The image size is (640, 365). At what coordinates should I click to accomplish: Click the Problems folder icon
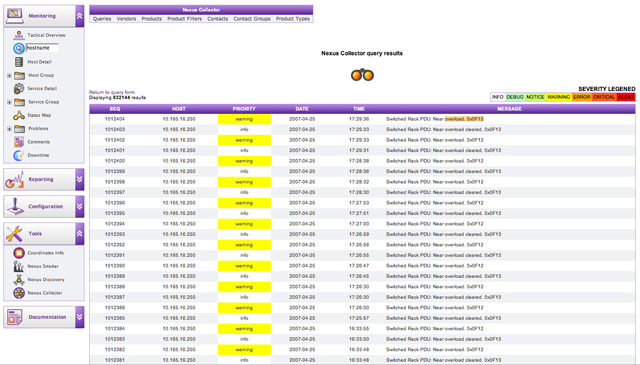point(19,129)
